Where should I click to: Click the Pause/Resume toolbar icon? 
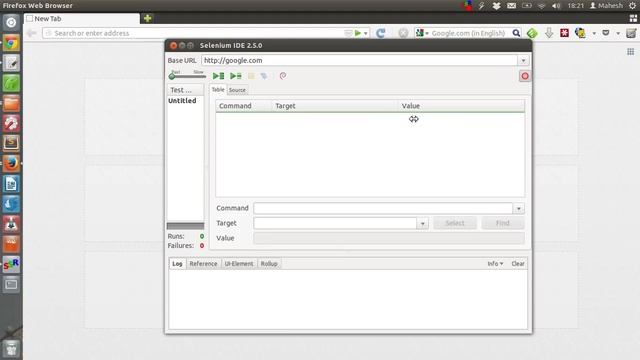click(251, 76)
